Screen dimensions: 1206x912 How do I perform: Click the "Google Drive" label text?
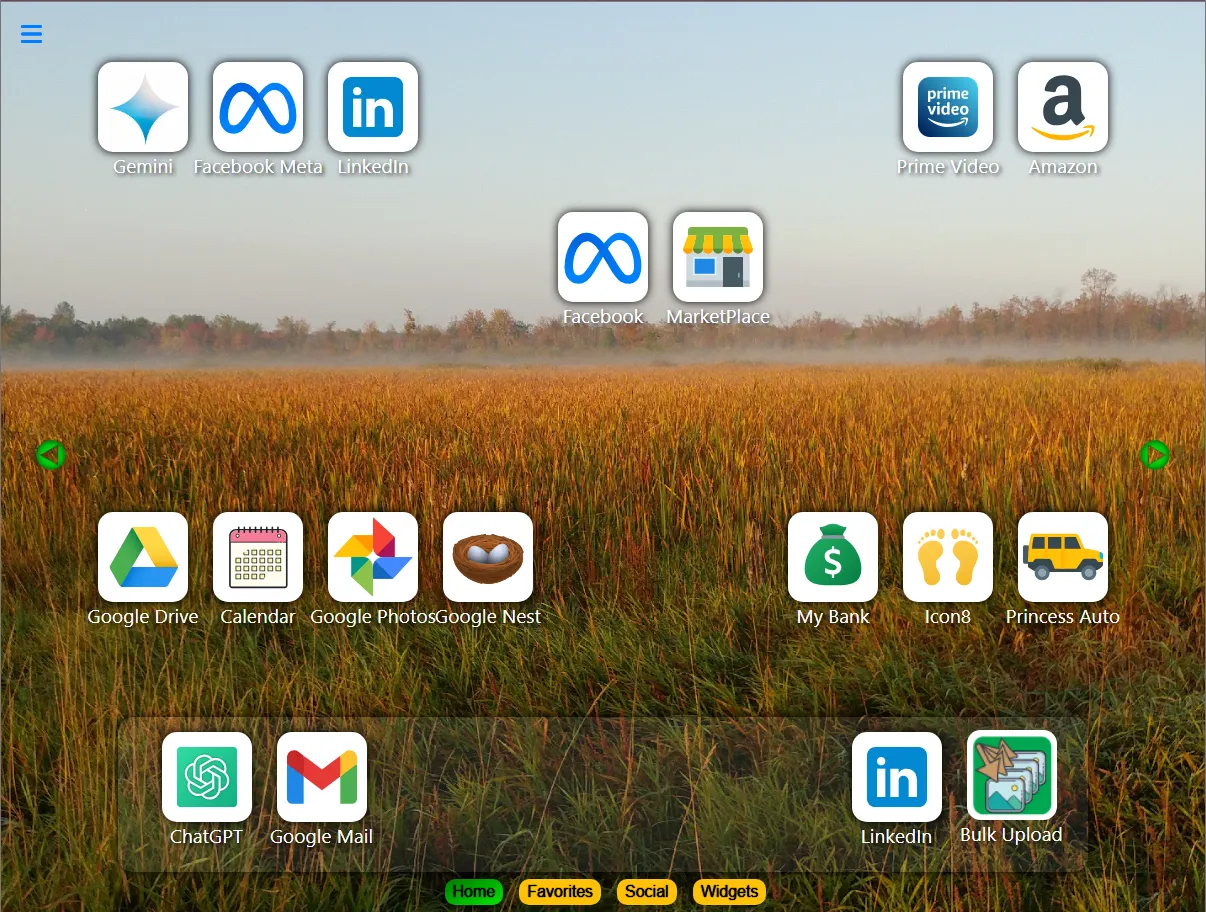click(x=143, y=617)
